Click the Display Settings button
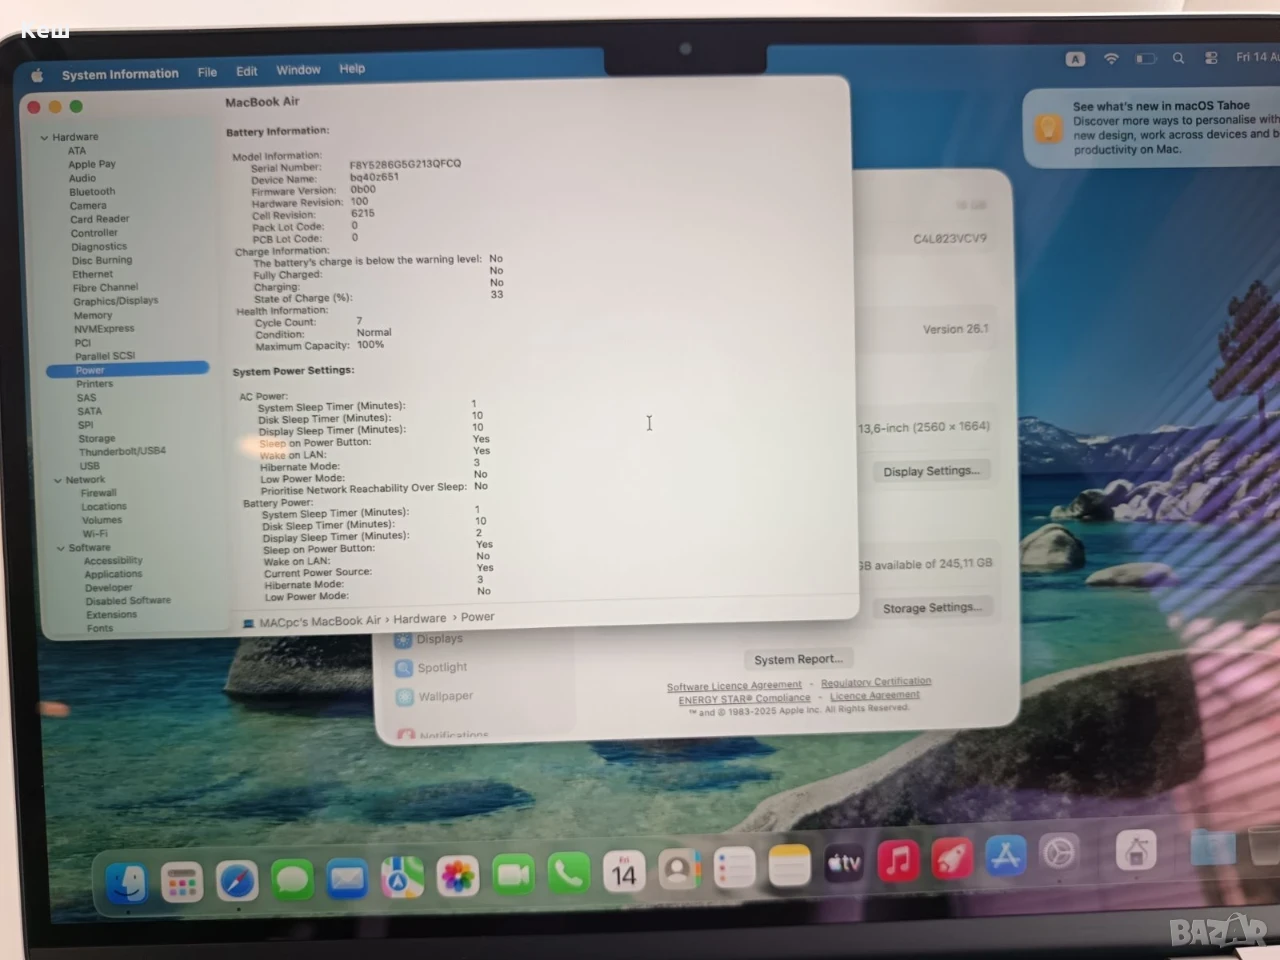This screenshot has height=960, width=1280. 931,471
